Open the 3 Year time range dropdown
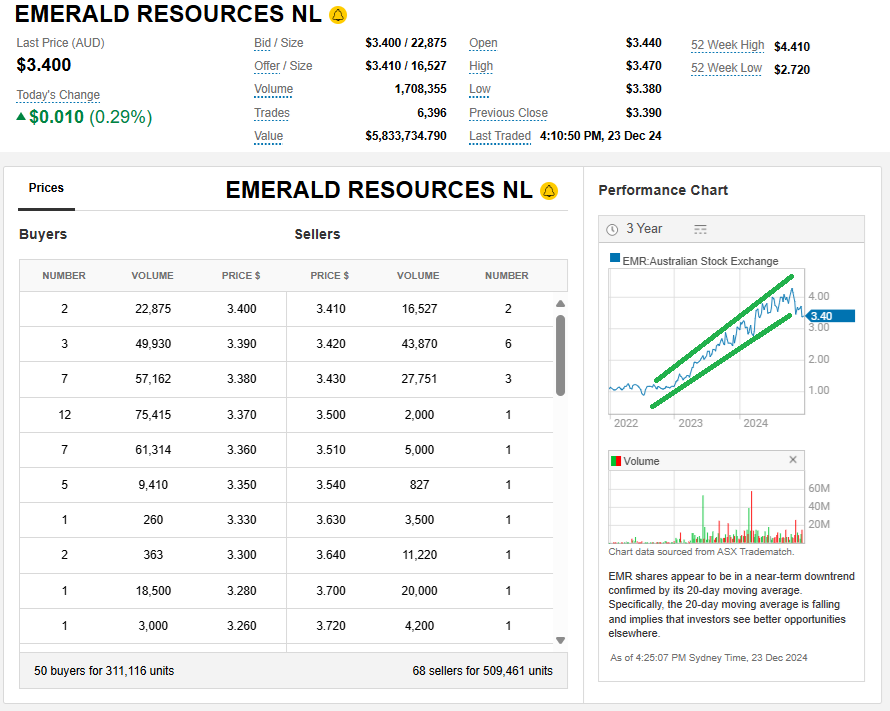 click(644, 229)
